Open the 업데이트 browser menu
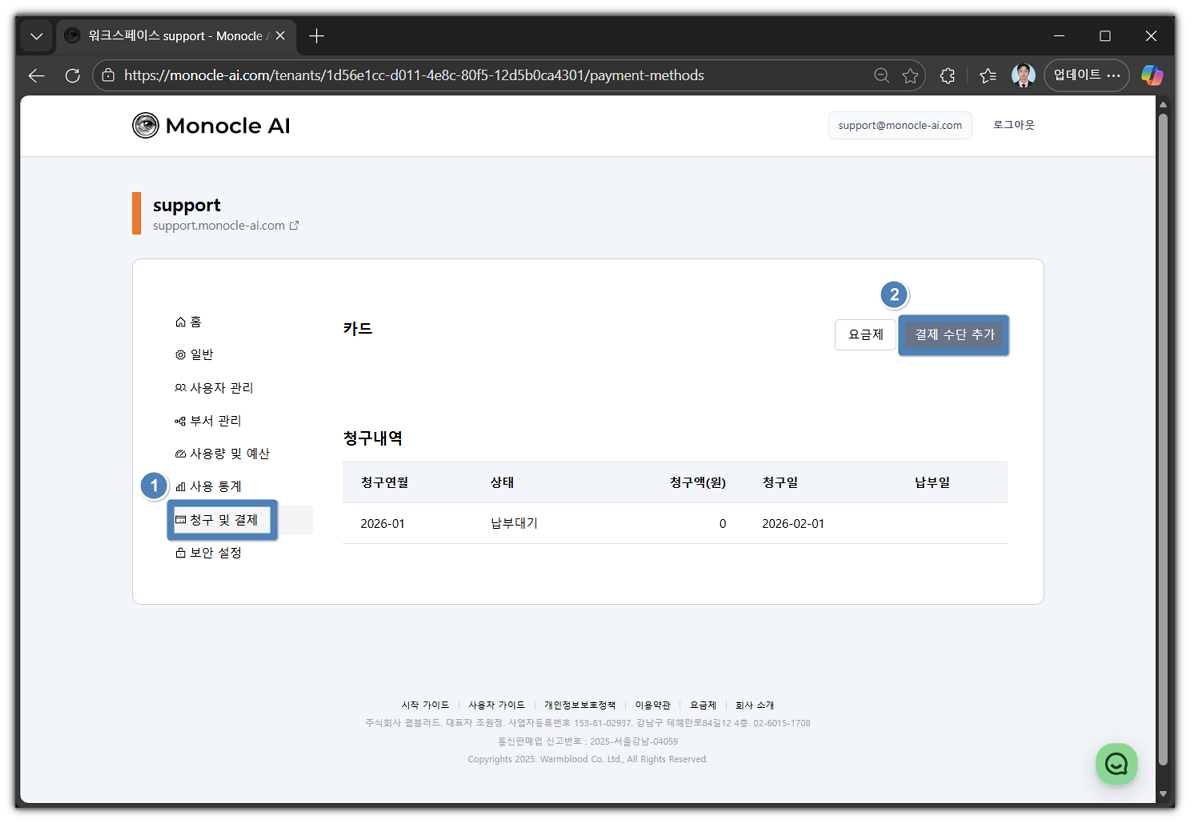The width and height of the screenshot is (1191, 824). (x=1086, y=75)
